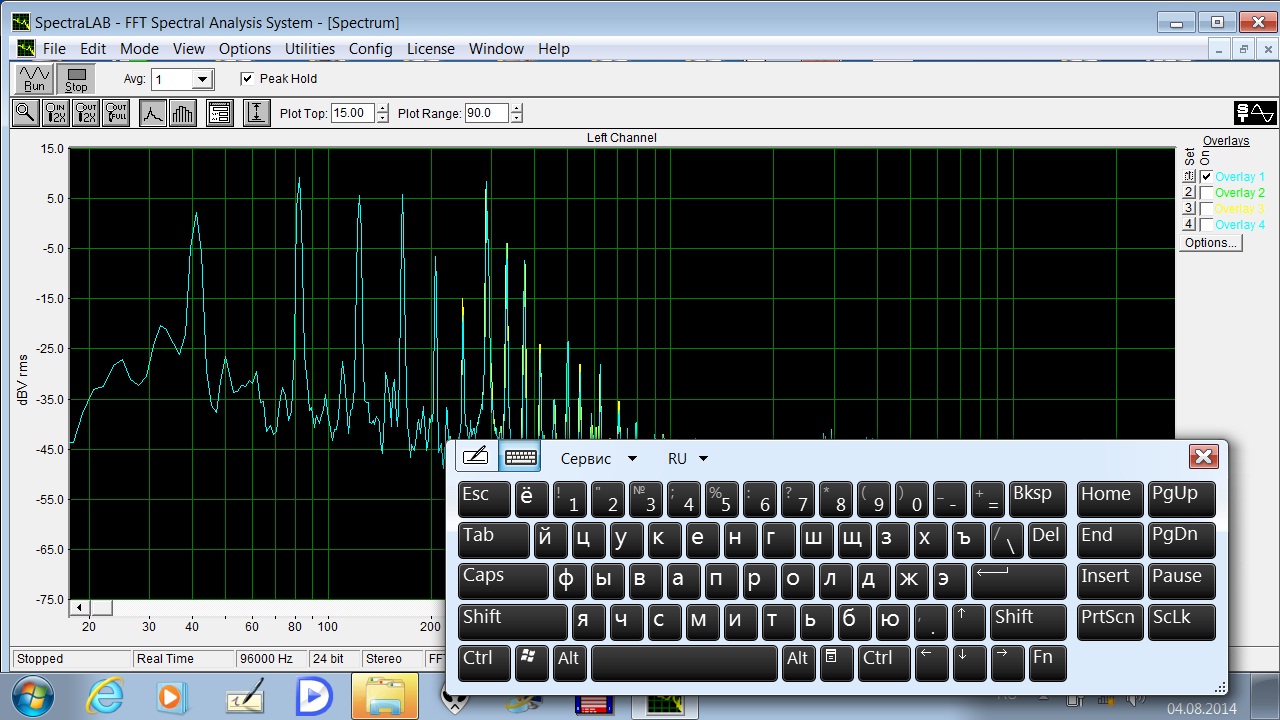This screenshot has width=1280, height=720.
Task: Click the vertical autoscale icon
Action: [x=256, y=113]
